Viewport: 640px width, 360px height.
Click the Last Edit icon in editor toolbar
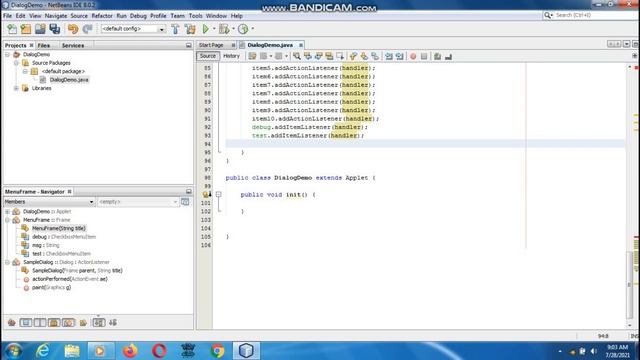pos(252,56)
